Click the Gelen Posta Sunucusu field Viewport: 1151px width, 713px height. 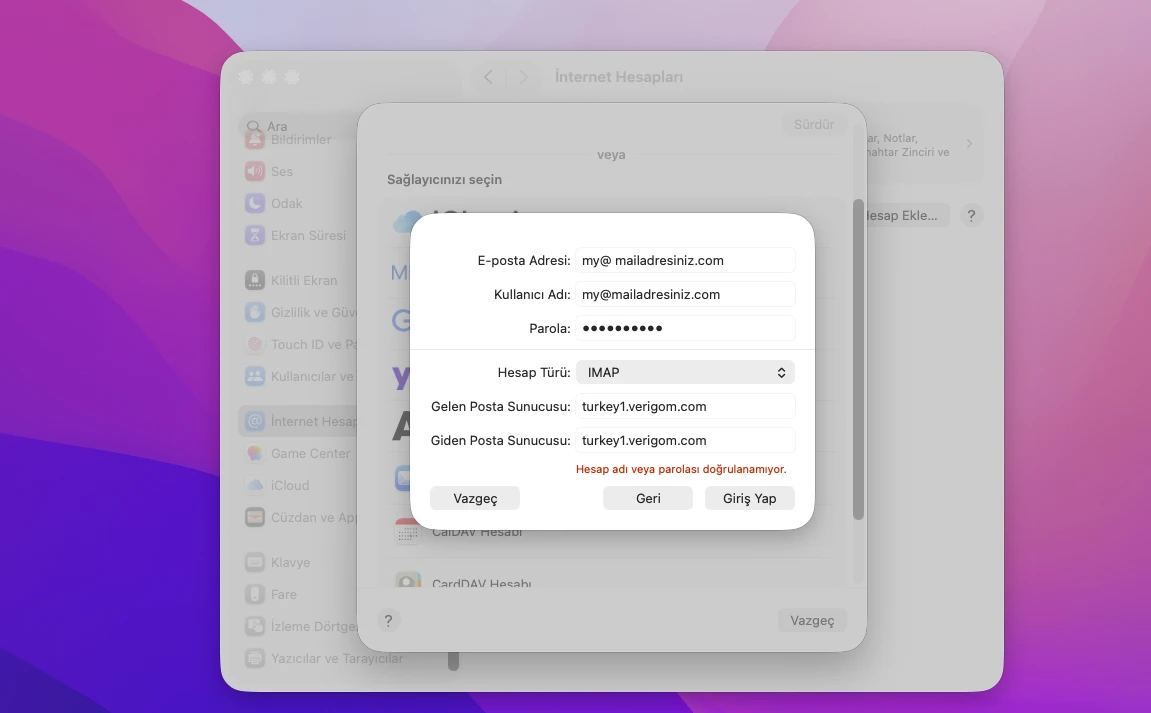[685, 407]
